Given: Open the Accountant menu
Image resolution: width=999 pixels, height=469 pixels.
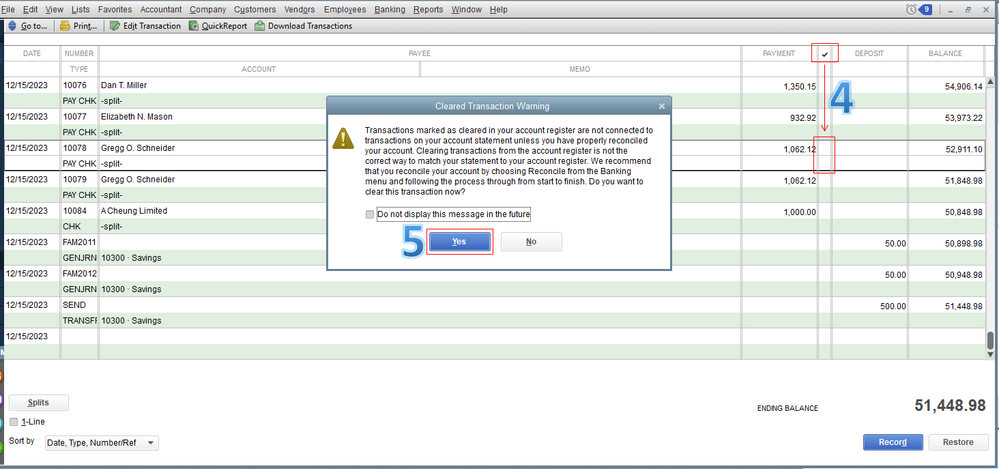Looking at the screenshot, I should pyautogui.click(x=161, y=10).
